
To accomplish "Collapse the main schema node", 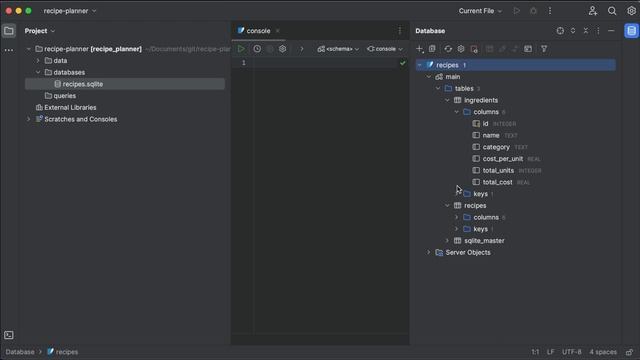I will pos(429,77).
